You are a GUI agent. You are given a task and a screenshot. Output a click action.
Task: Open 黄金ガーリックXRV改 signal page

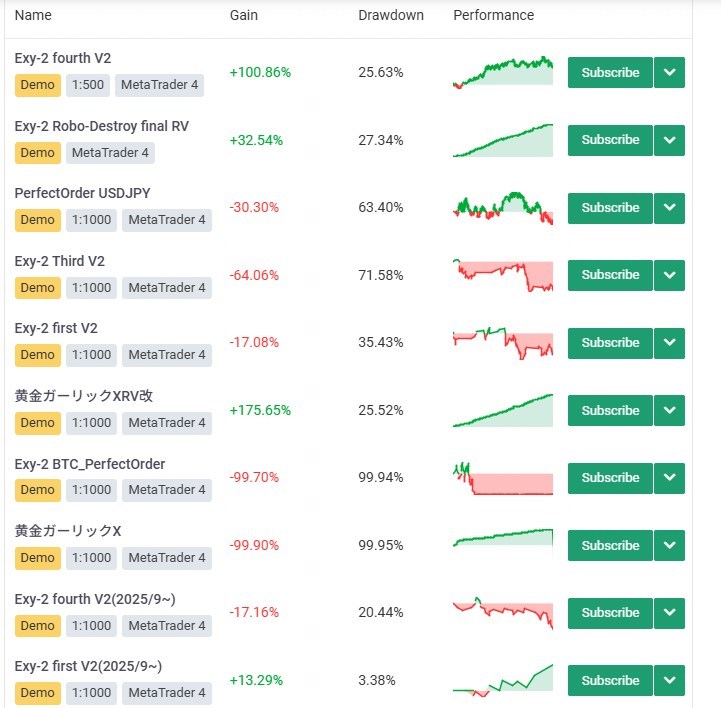click(x=84, y=396)
